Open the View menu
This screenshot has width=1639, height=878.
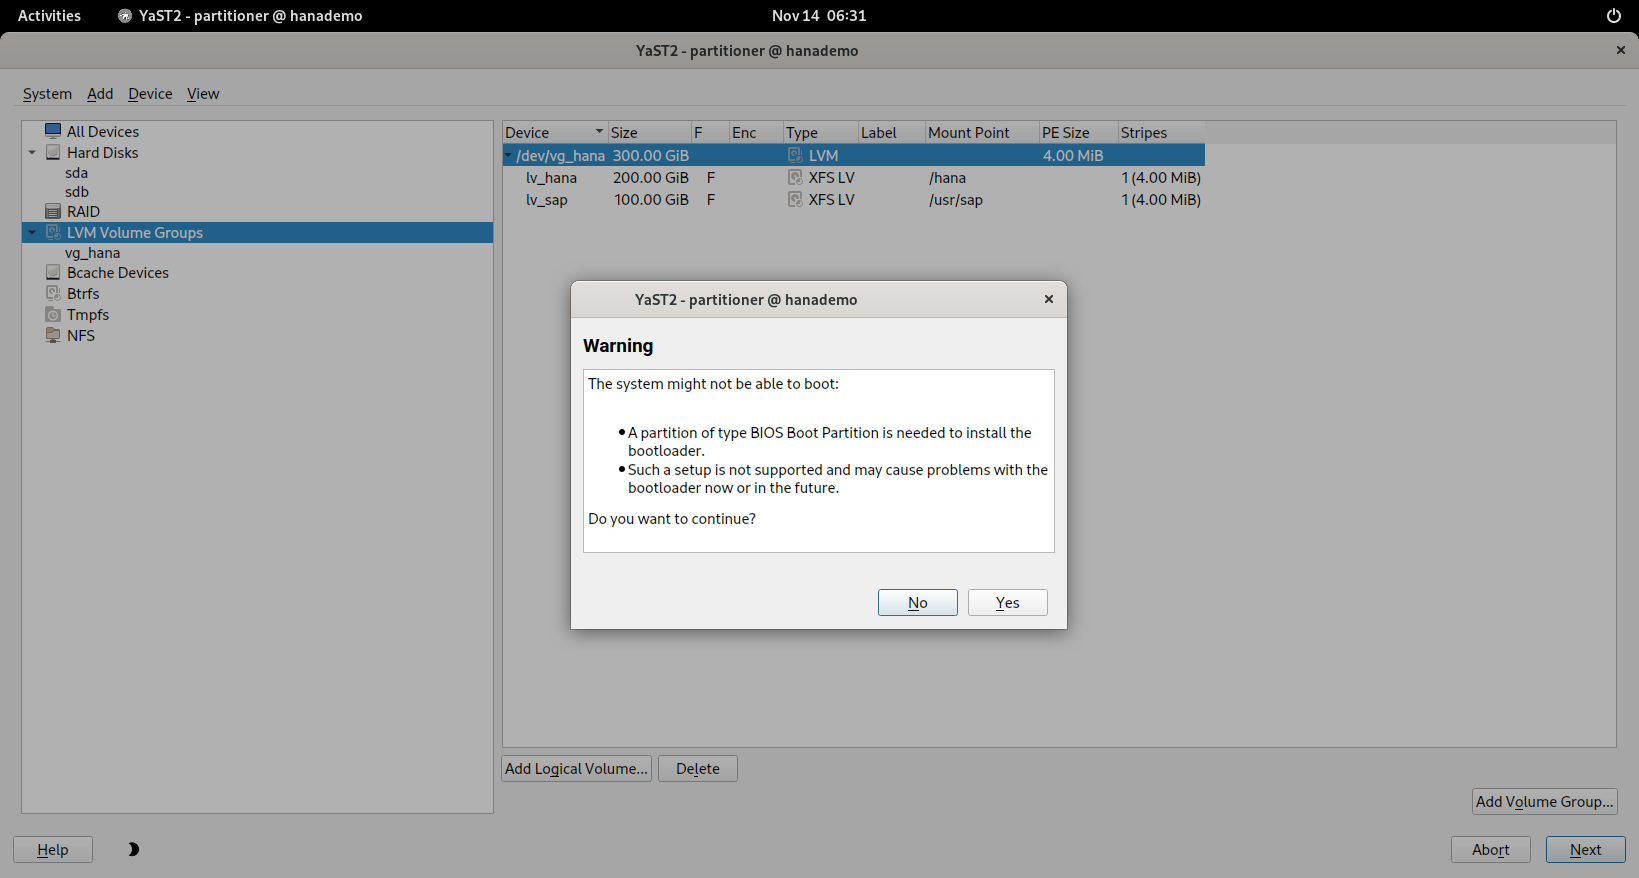click(x=203, y=94)
